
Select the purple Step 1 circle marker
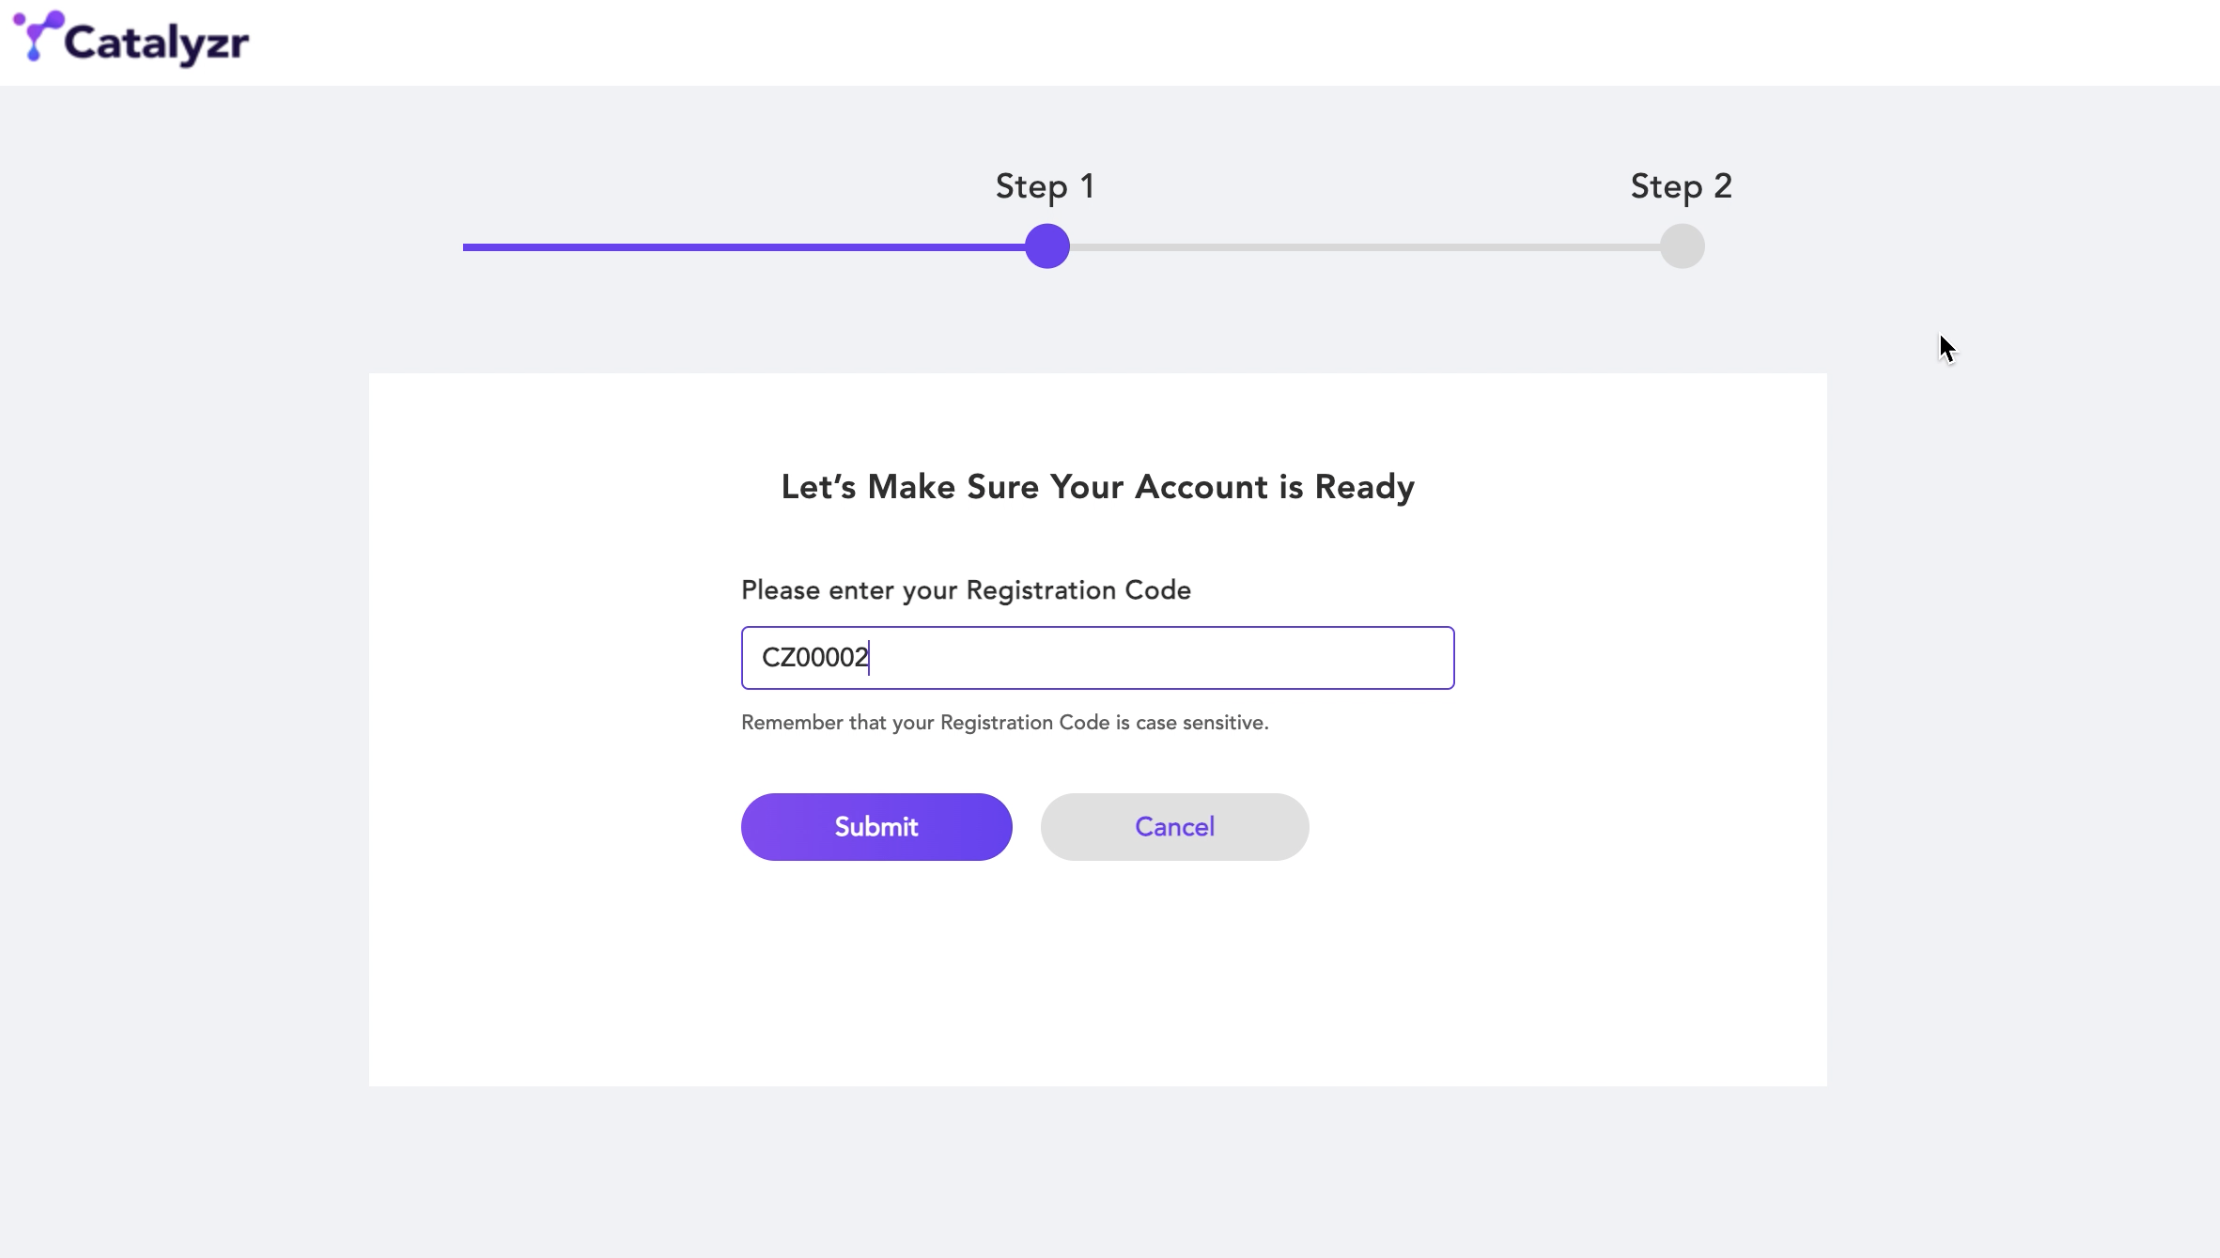pyautogui.click(x=1047, y=246)
